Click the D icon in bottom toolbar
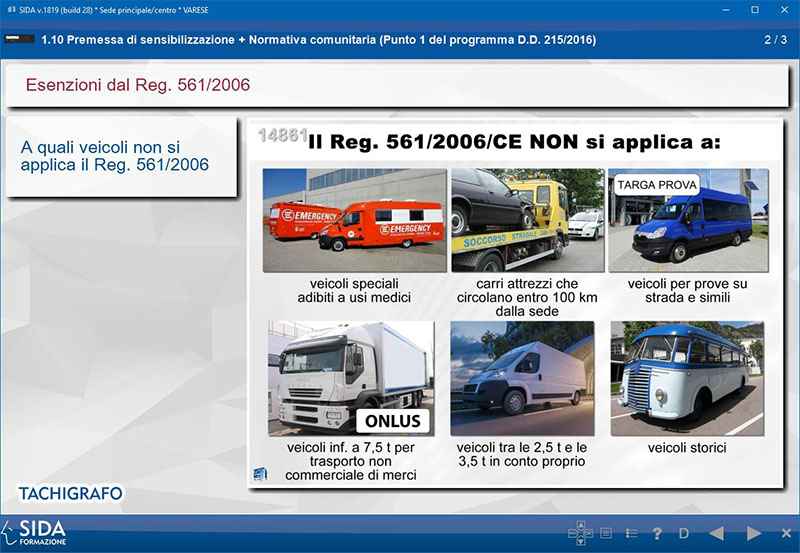This screenshot has height=553, width=800. [685, 533]
